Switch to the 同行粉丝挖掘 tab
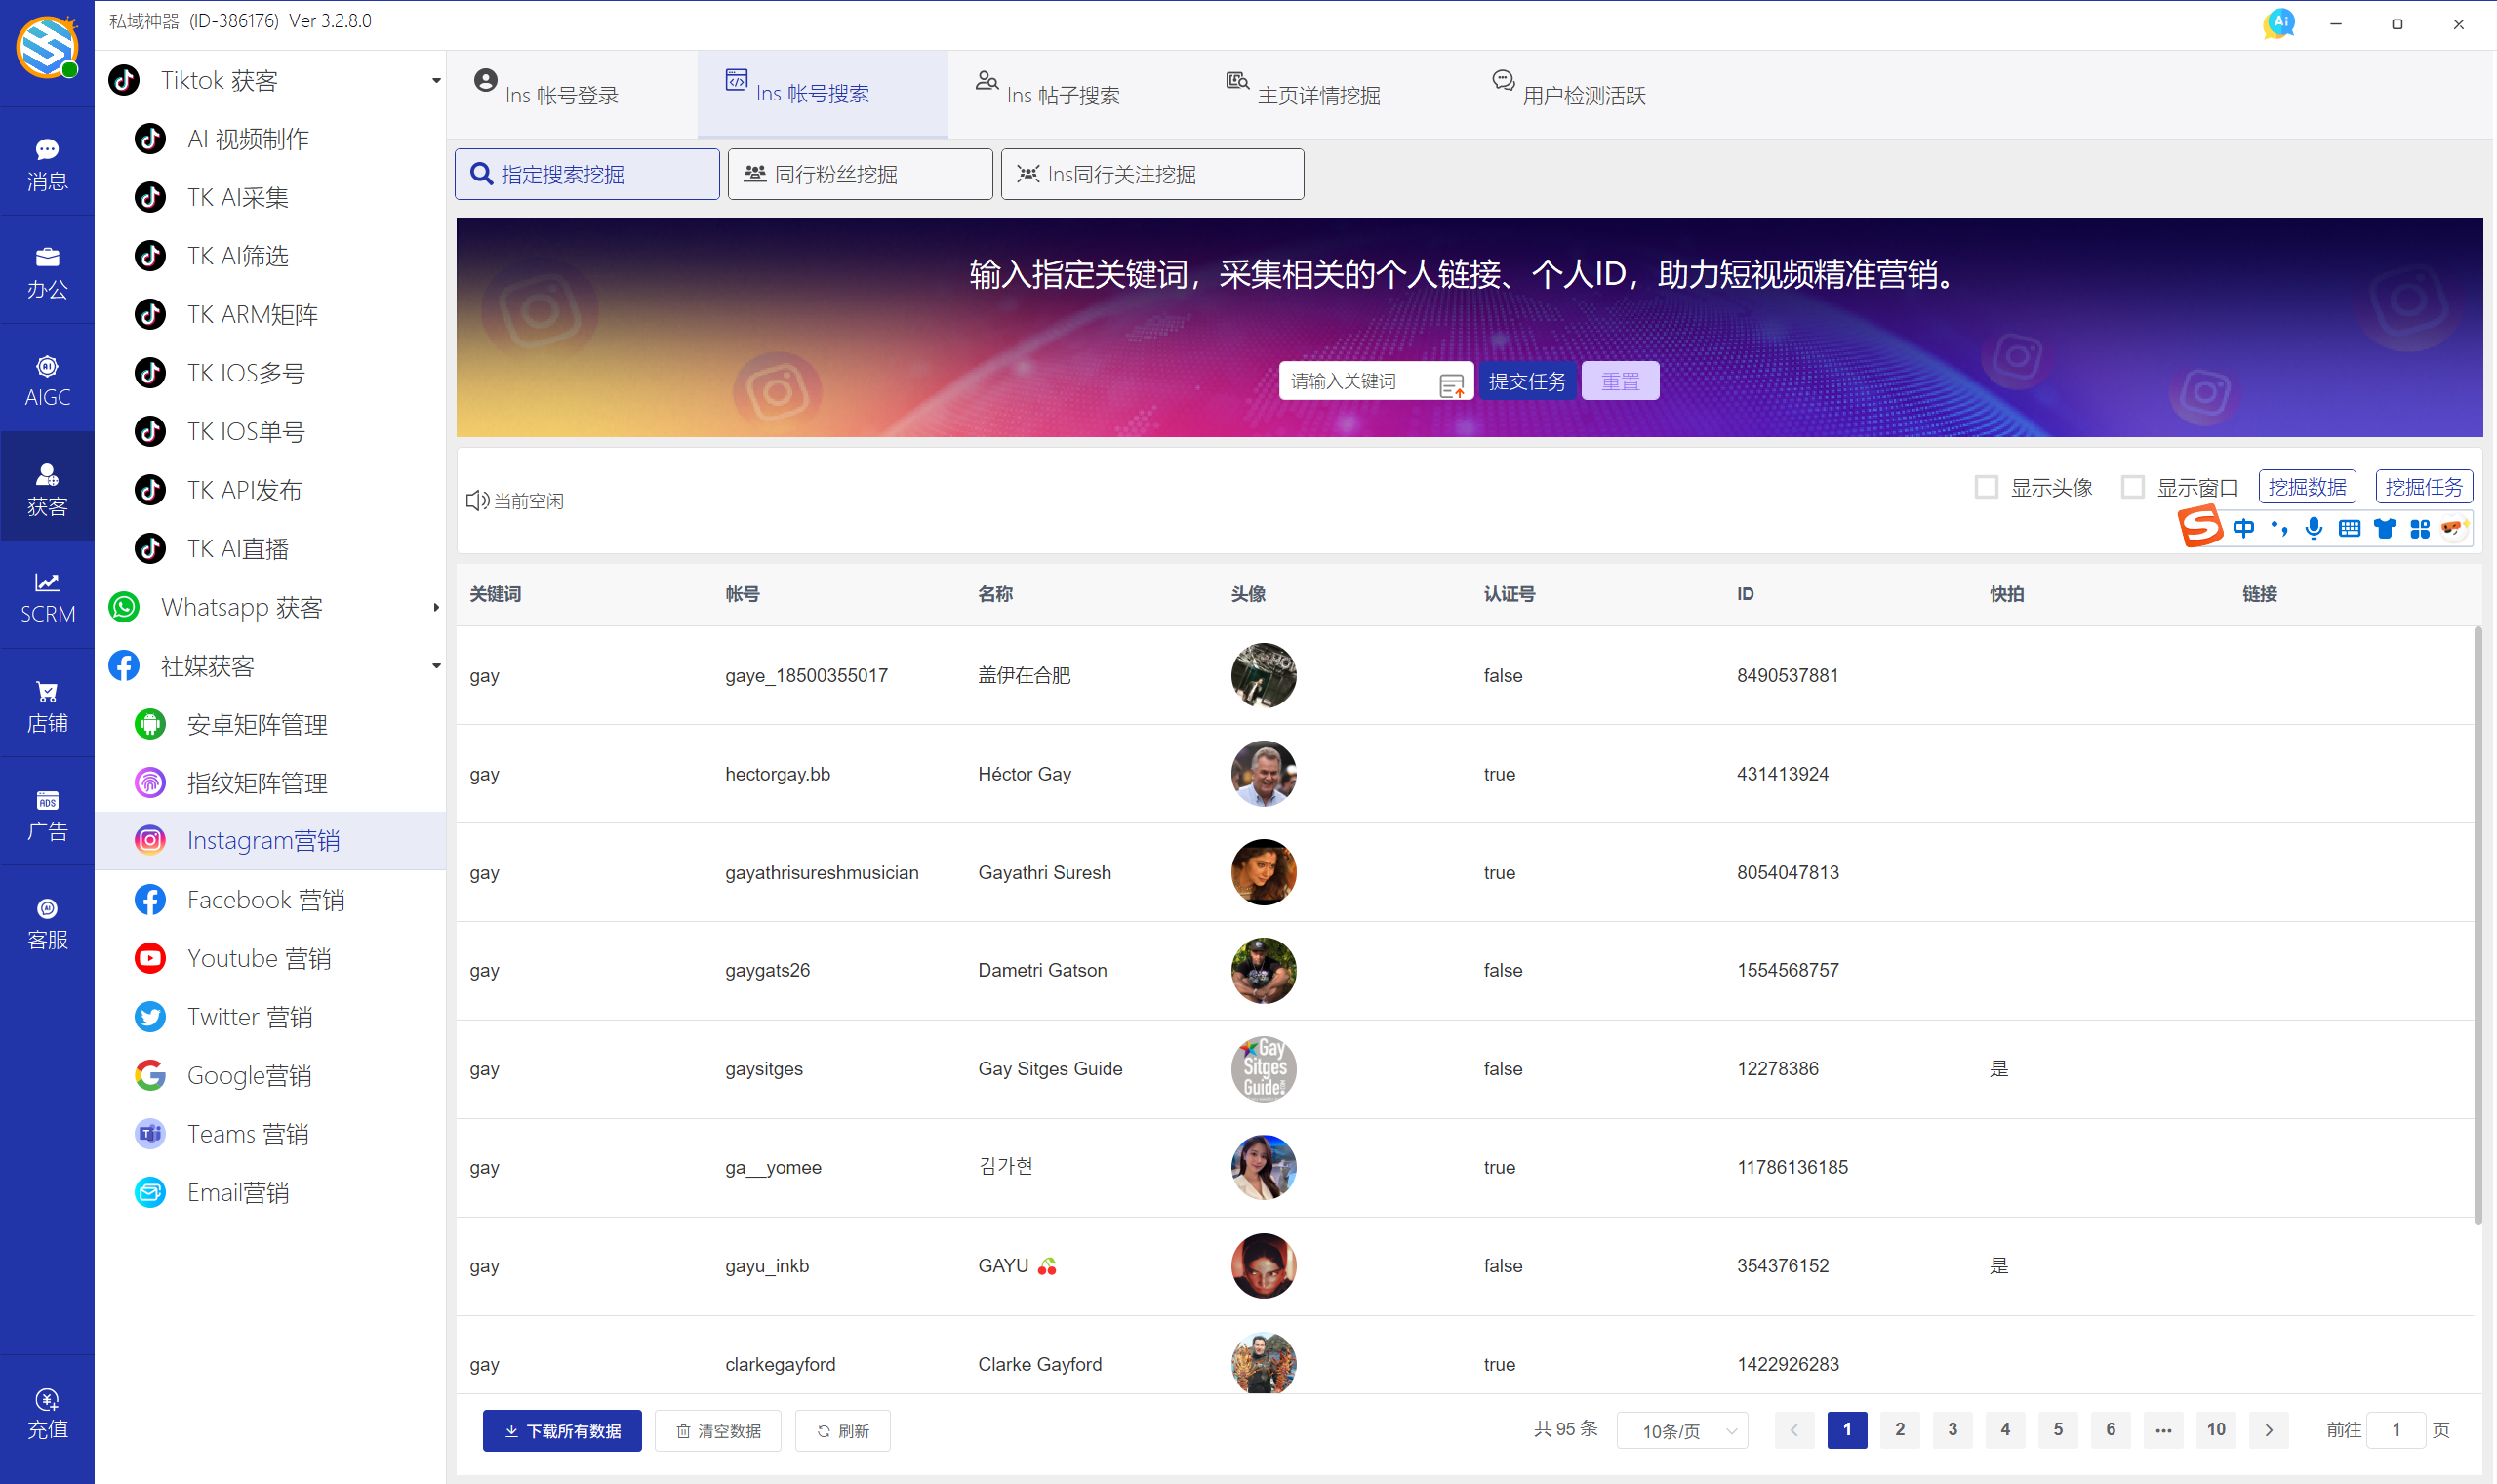Viewport: 2497px width, 1484px height. [858, 173]
